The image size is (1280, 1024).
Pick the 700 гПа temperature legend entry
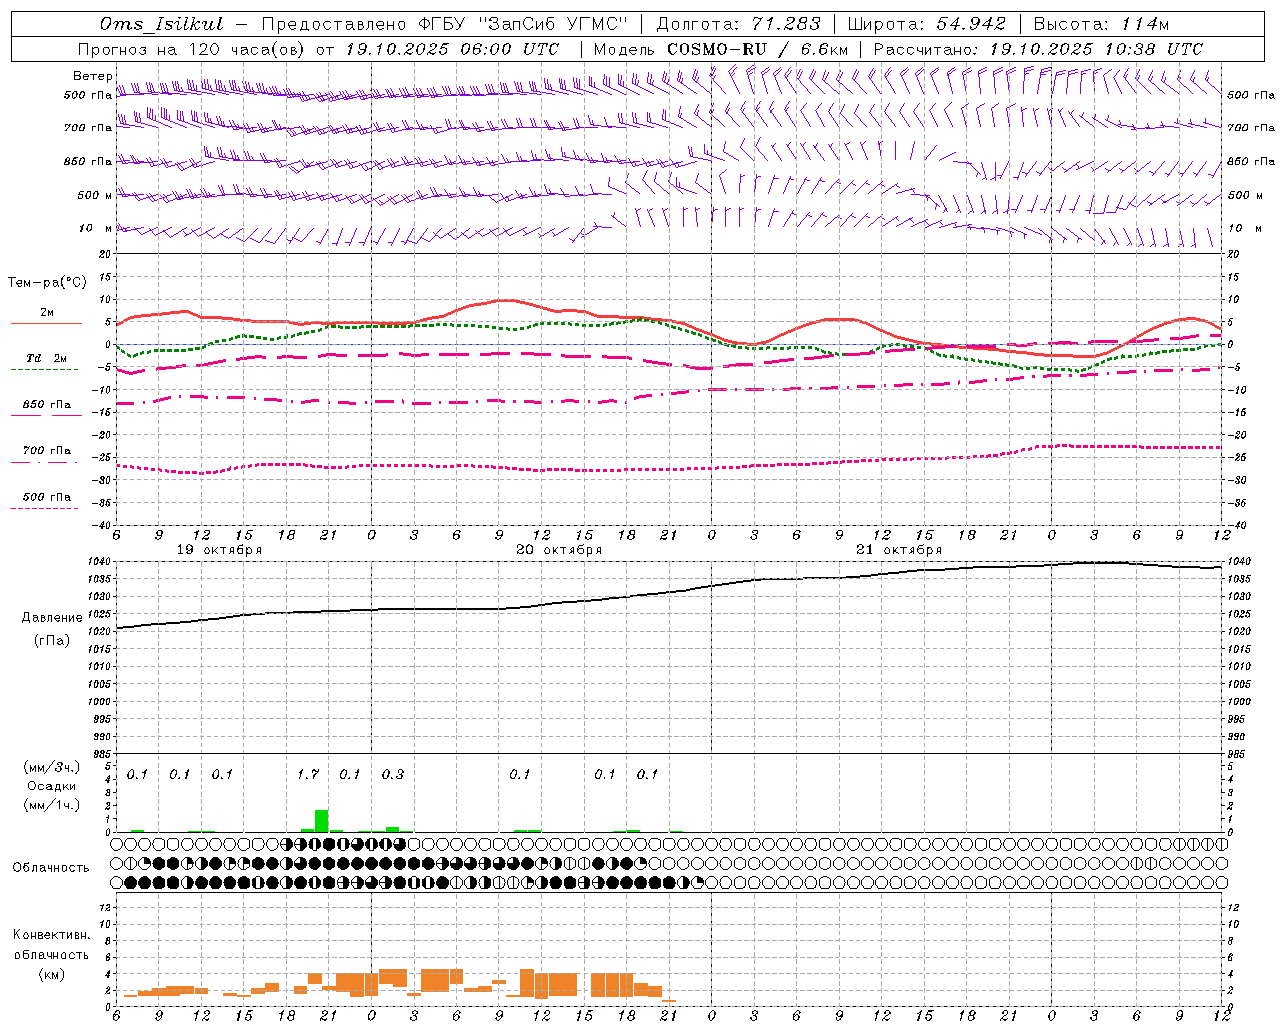[x=46, y=451]
